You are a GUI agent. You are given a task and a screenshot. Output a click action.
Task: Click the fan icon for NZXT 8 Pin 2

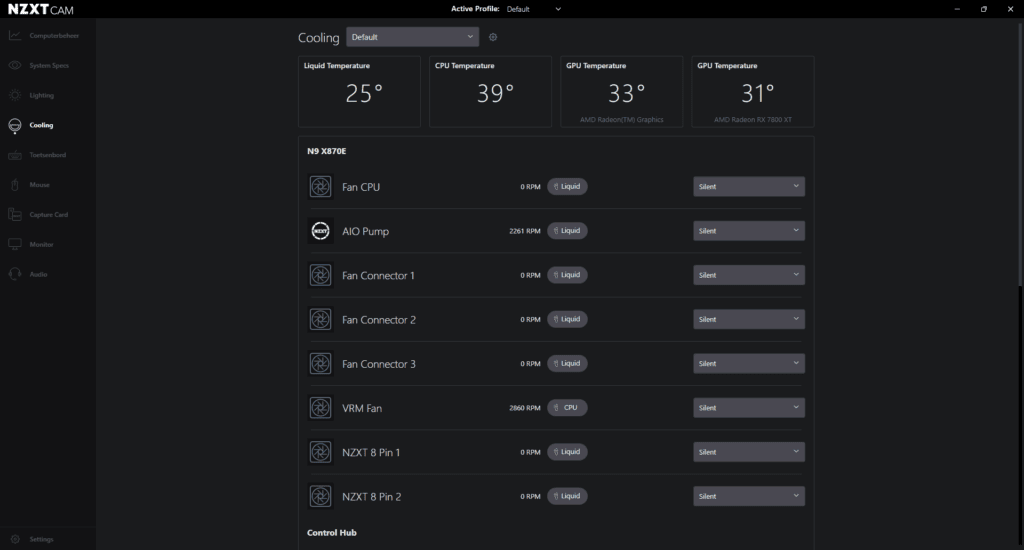tap(320, 496)
